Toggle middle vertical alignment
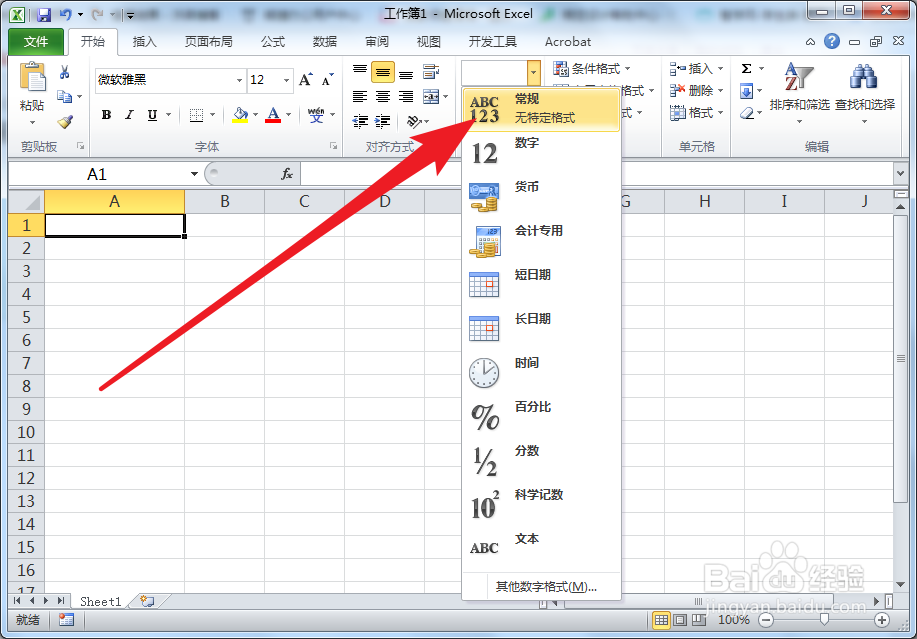917x639 pixels. click(x=382, y=72)
